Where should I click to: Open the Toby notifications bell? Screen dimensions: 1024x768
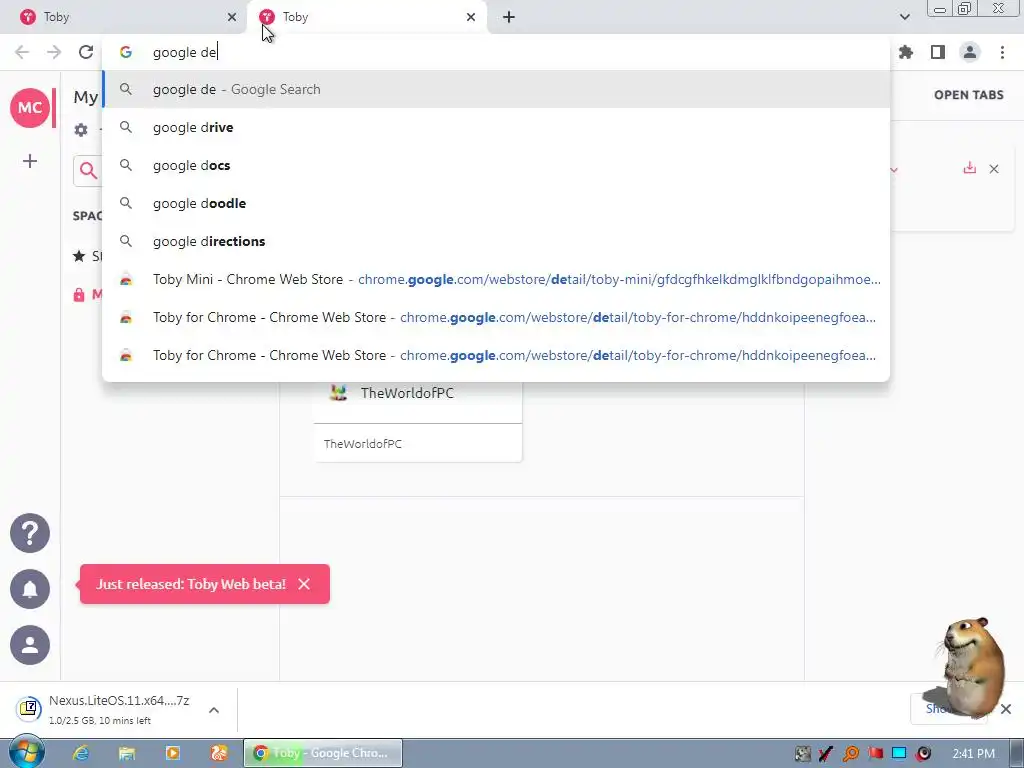(x=29, y=589)
